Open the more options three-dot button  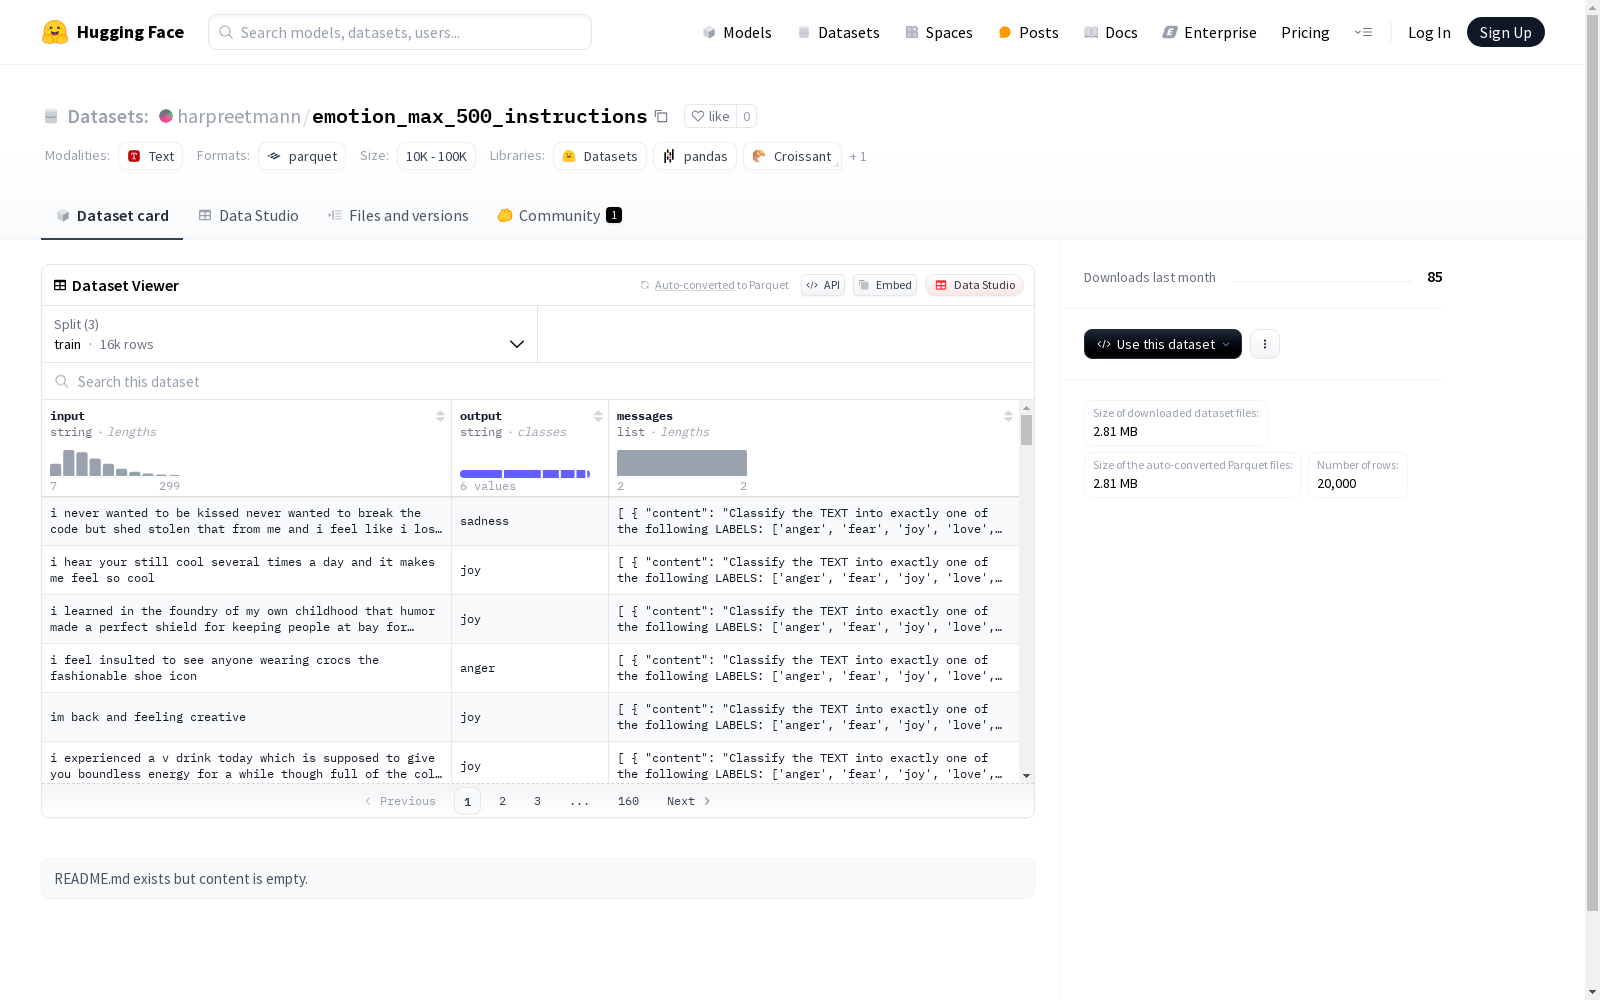1265,344
